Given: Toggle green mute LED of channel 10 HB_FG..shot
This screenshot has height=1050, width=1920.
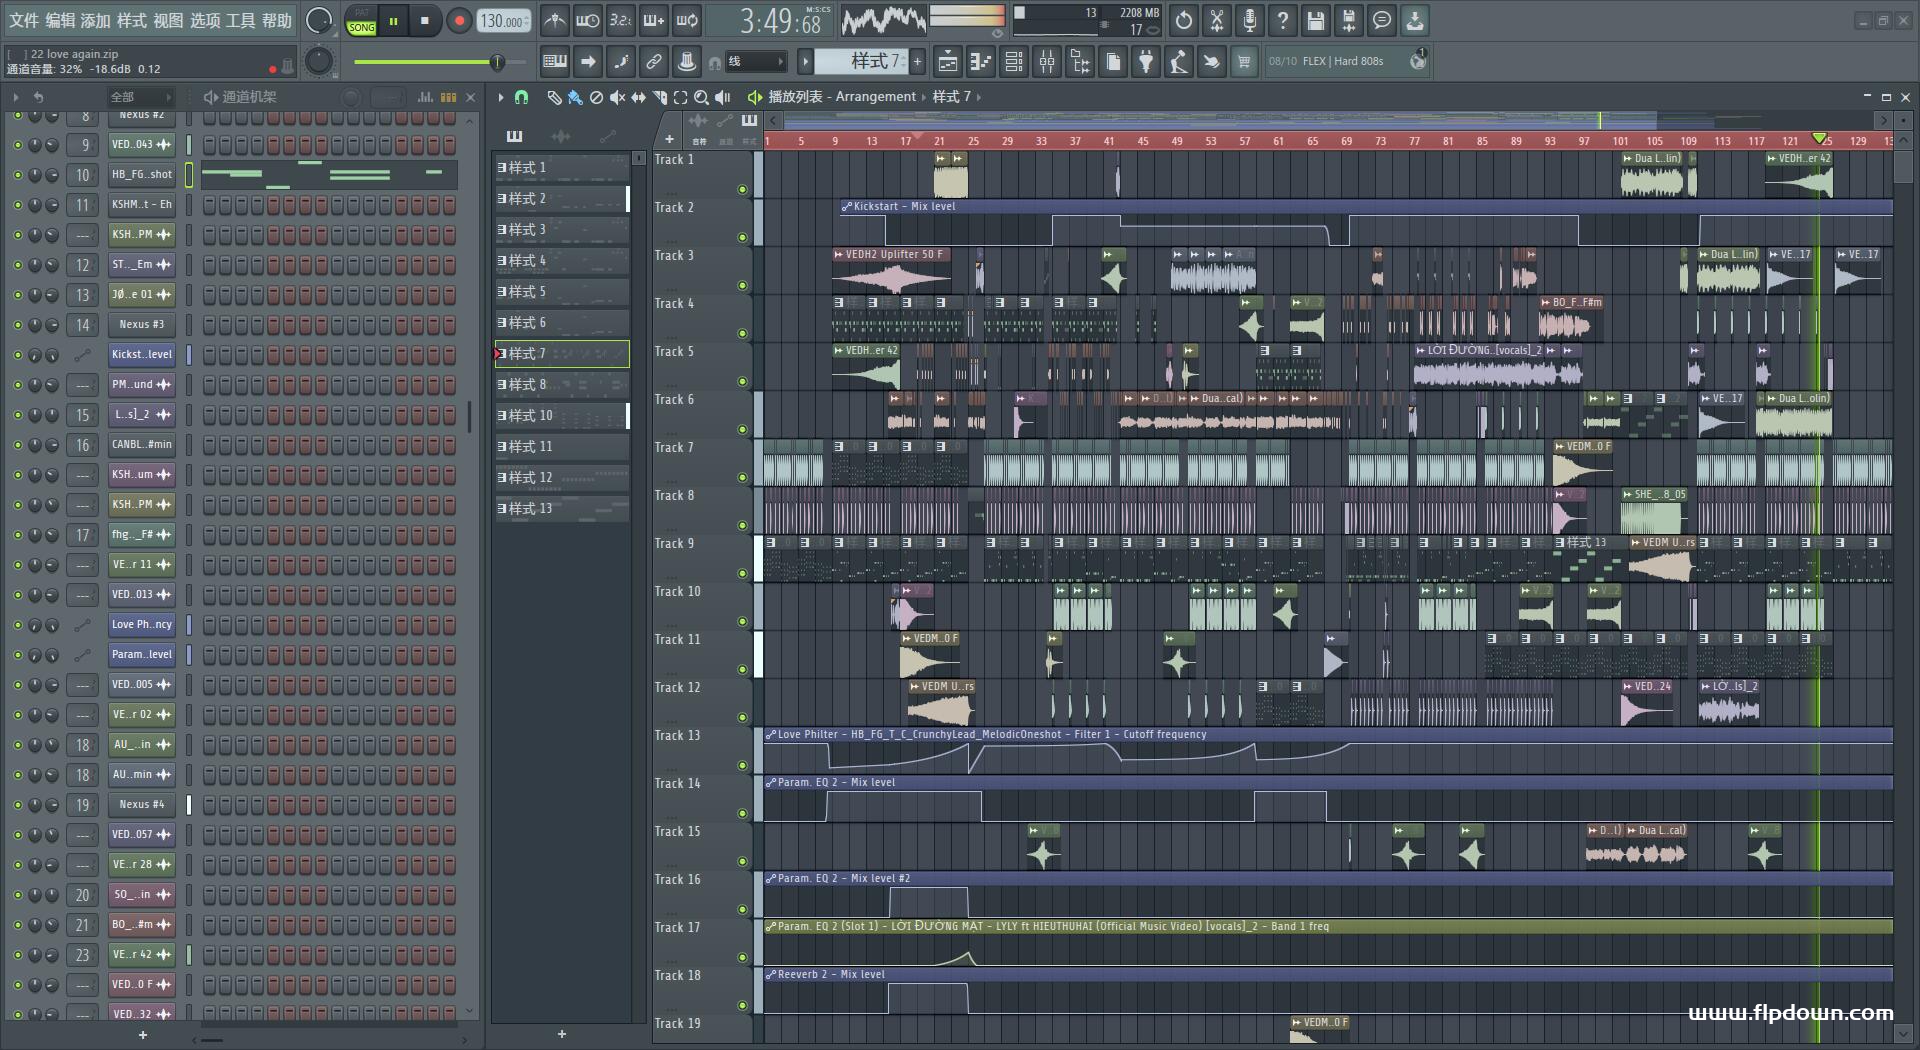Looking at the screenshot, I should pos(17,175).
